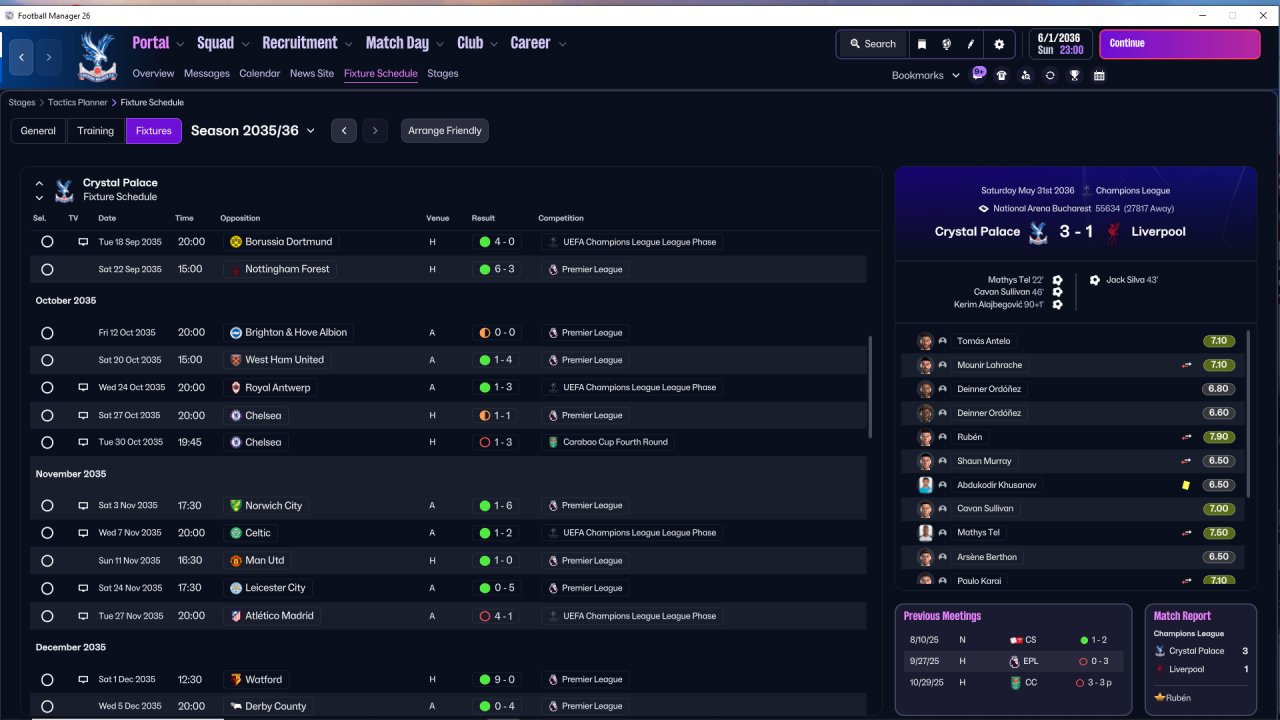This screenshot has width=1280, height=720.
Task: Open the Overview sub-menu item
Action: pos(153,74)
